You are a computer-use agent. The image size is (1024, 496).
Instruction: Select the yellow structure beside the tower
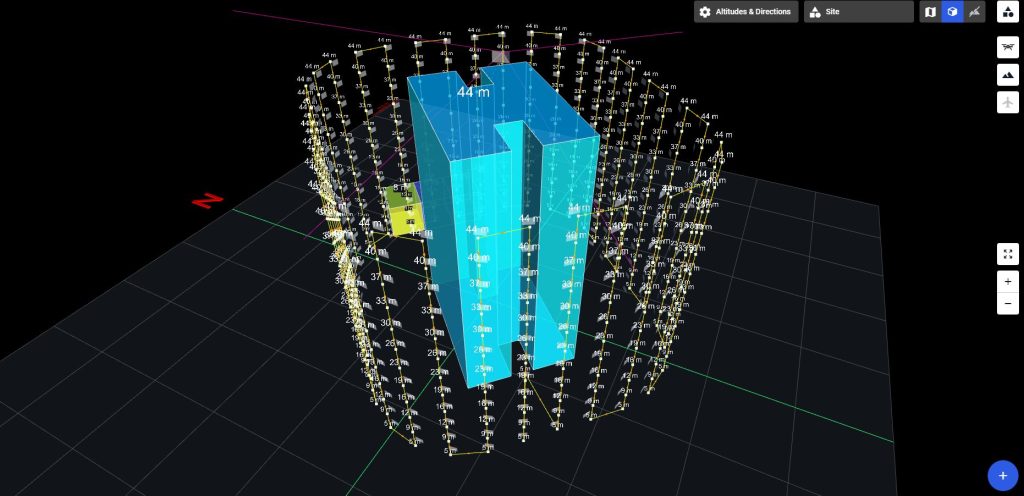point(405,210)
